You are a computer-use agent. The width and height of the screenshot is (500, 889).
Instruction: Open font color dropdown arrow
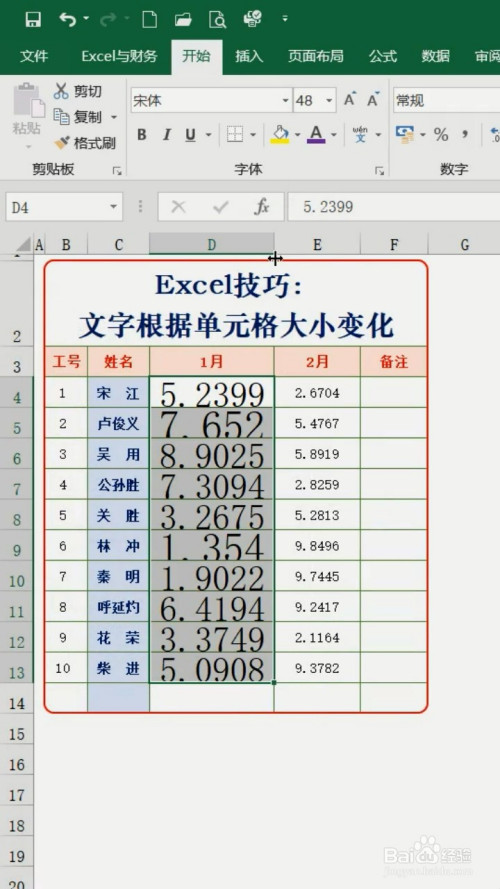[334, 135]
